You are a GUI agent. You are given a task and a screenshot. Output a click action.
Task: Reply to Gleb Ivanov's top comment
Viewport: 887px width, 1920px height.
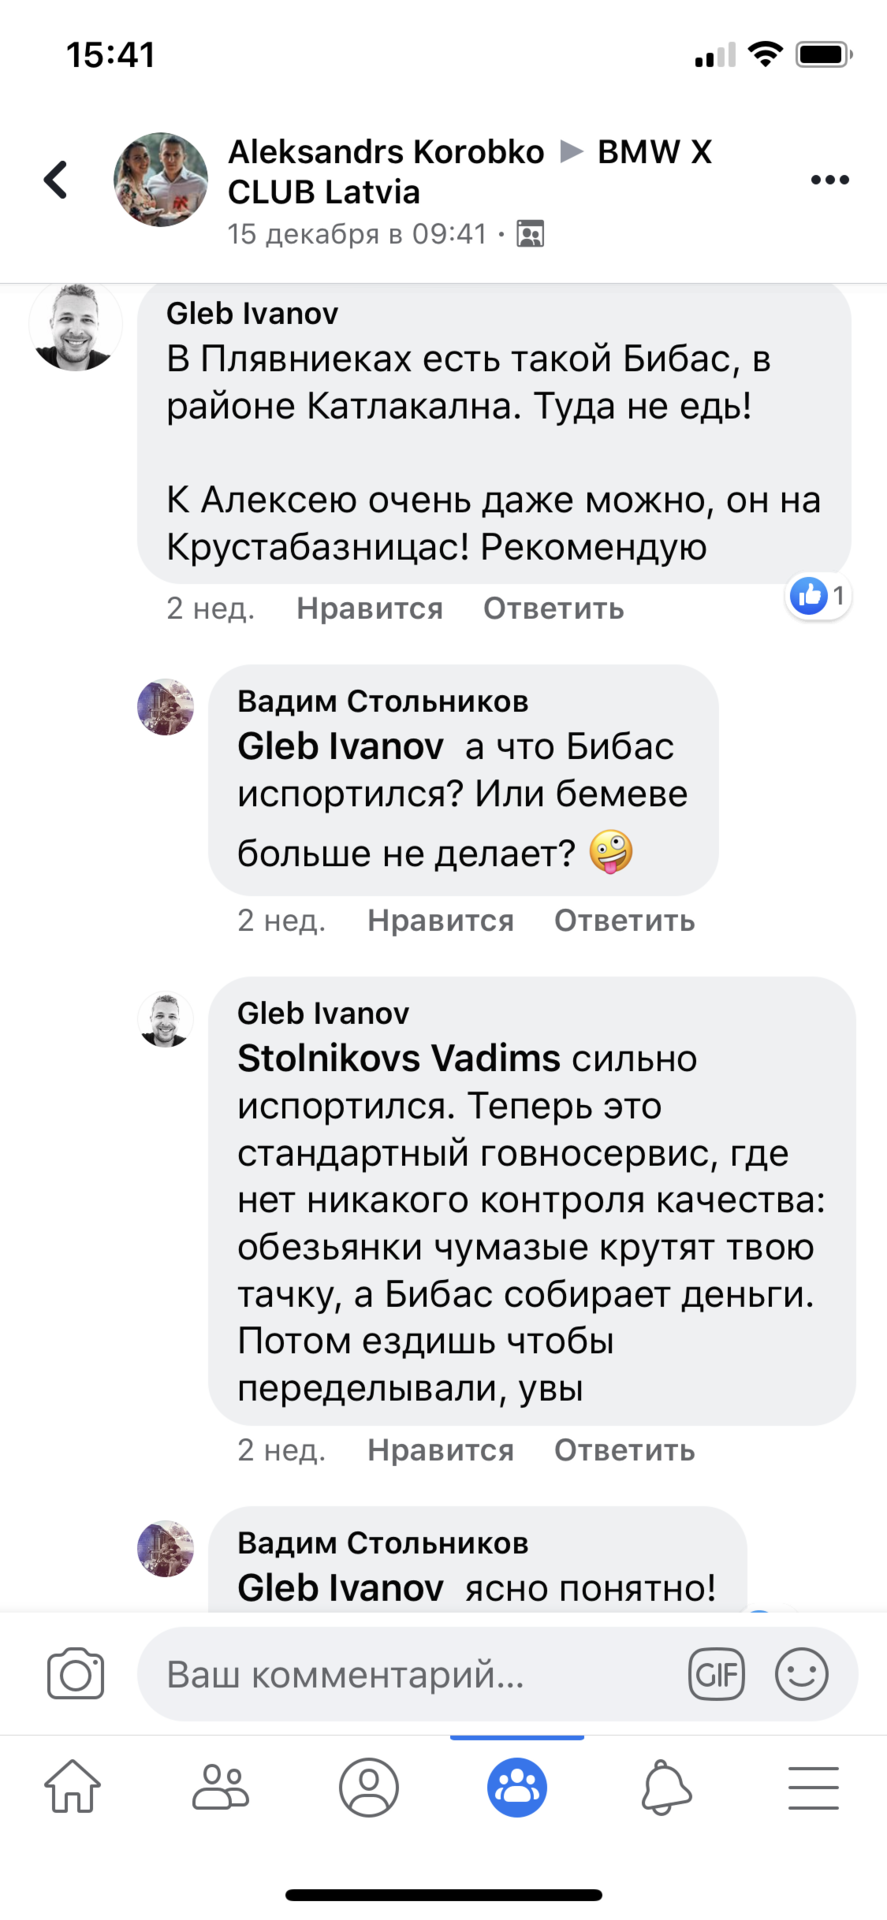(x=553, y=609)
